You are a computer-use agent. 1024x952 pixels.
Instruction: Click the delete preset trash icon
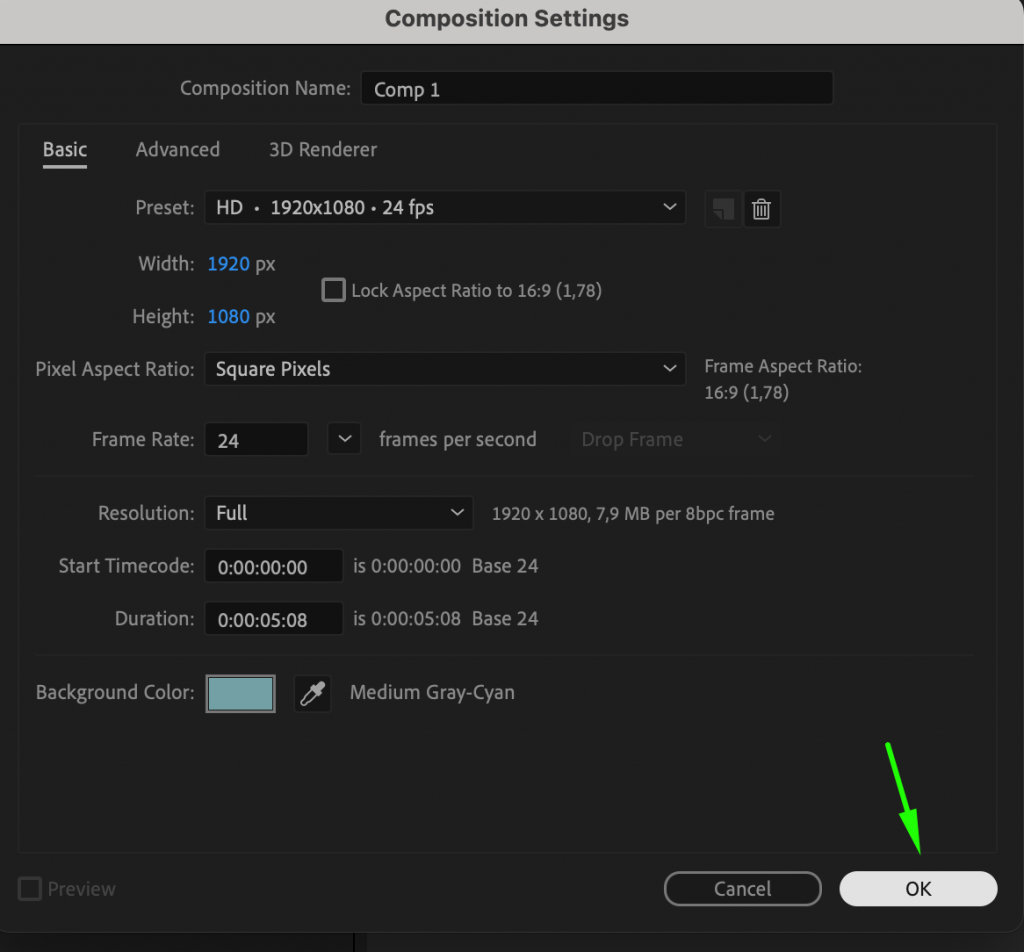761,209
